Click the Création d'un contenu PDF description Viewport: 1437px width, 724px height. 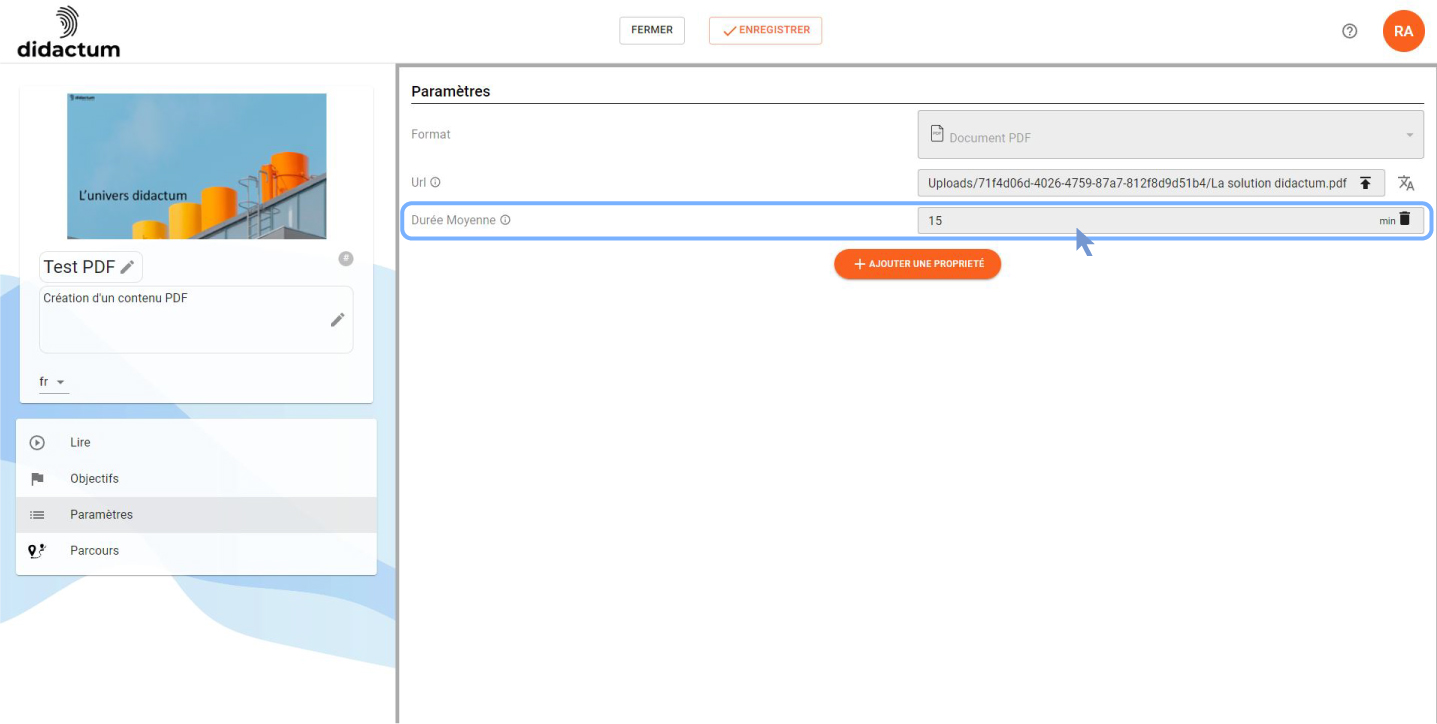point(115,298)
